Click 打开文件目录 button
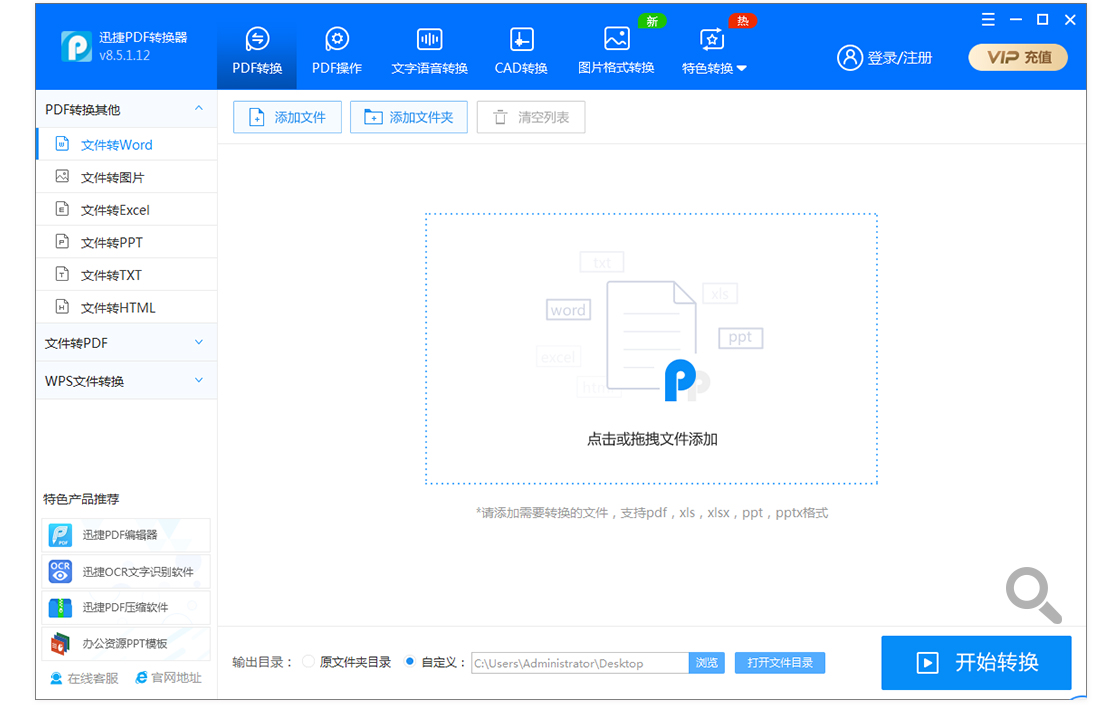The image size is (1120, 714). tap(780, 663)
